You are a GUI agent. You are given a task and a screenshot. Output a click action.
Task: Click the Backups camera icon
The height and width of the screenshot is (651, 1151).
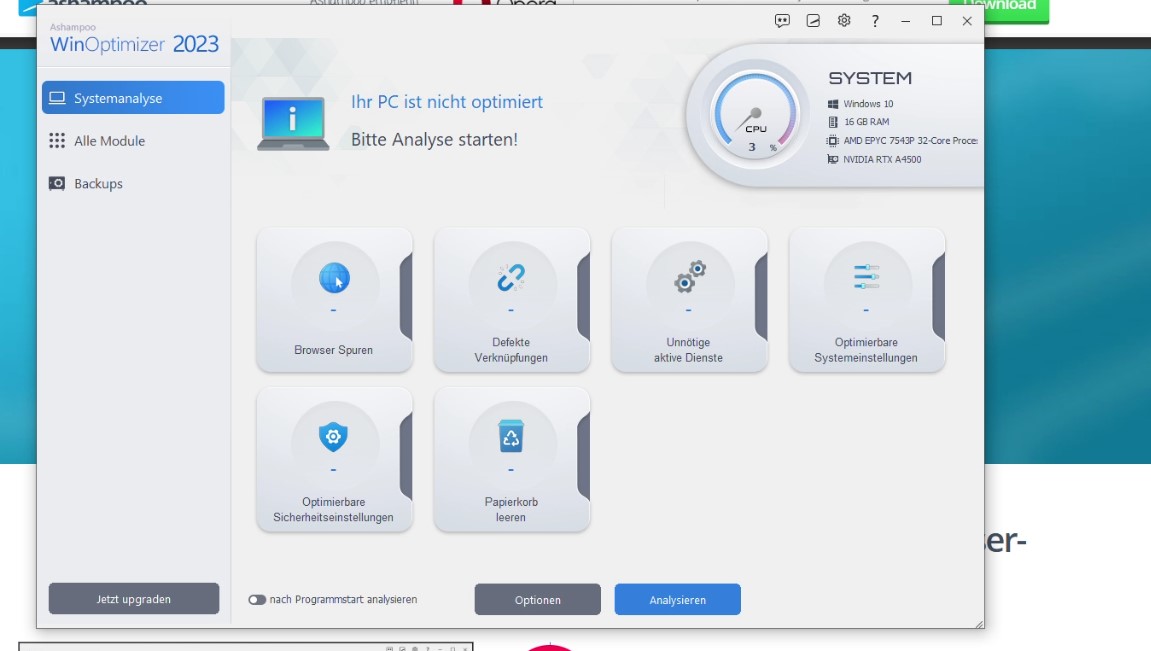[57, 183]
